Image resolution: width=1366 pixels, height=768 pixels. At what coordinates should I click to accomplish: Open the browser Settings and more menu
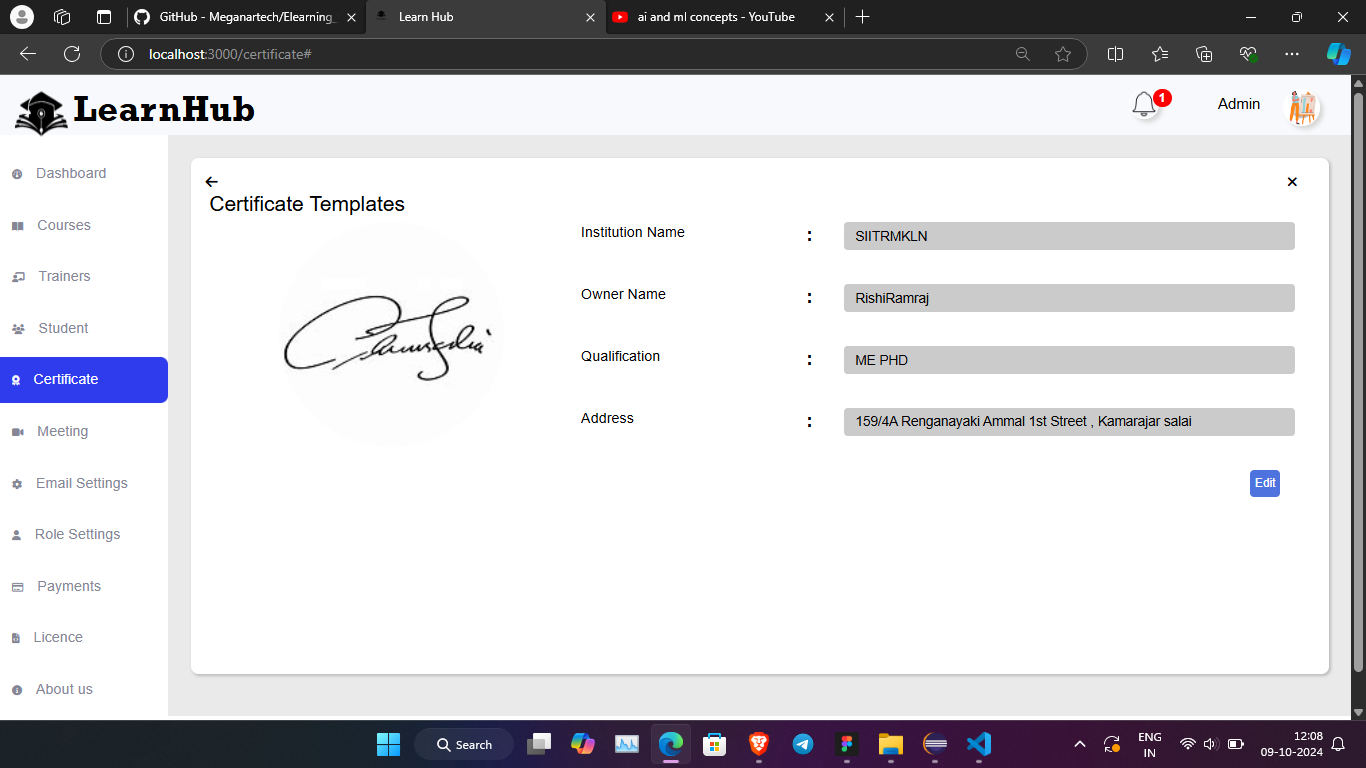click(1292, 54)
